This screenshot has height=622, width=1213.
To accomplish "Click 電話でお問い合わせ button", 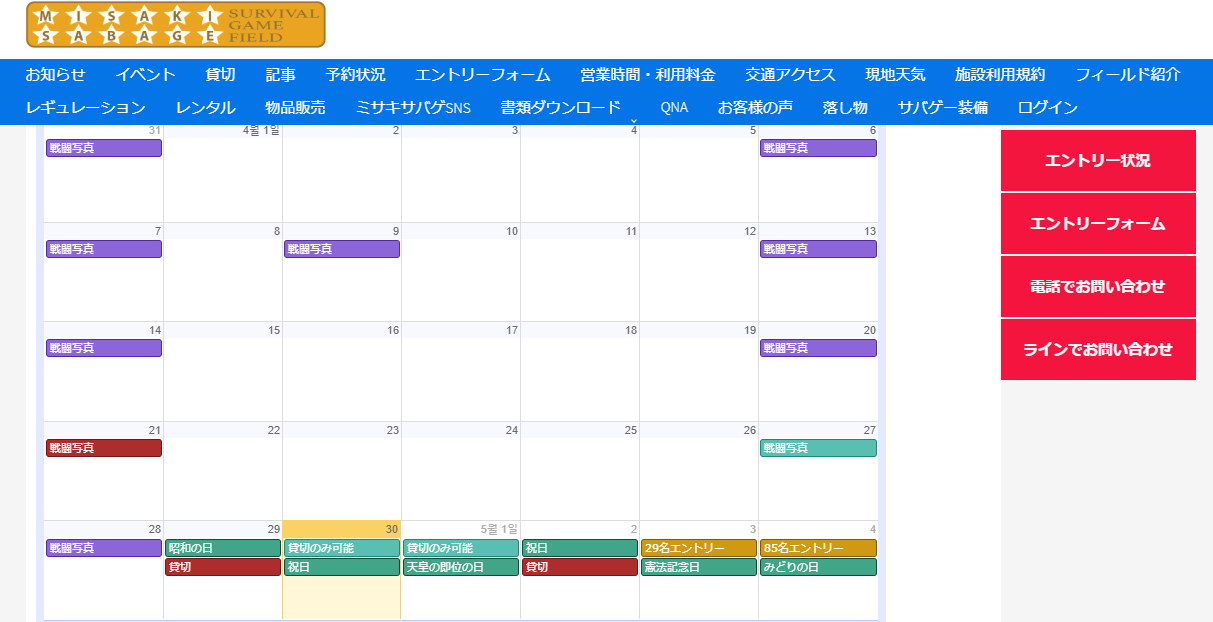I will coord(1097,287).
